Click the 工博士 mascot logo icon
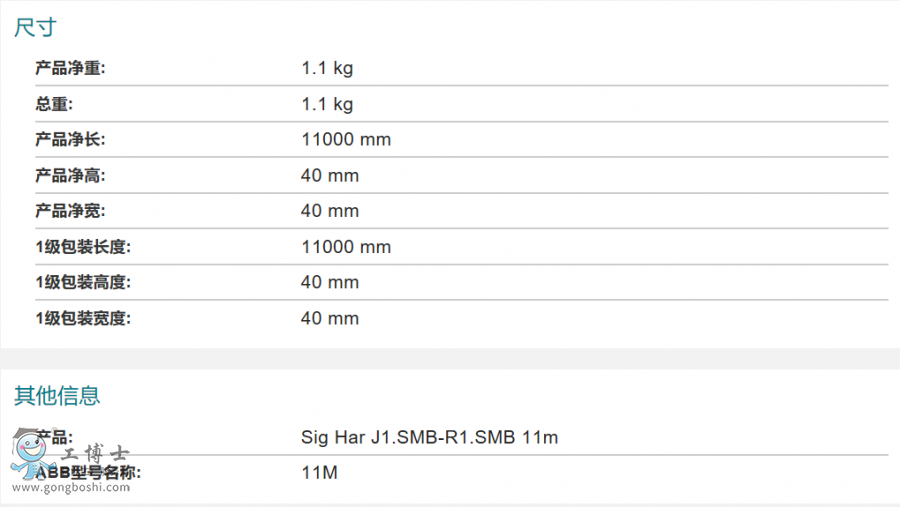900x507 pixels. 30,454
